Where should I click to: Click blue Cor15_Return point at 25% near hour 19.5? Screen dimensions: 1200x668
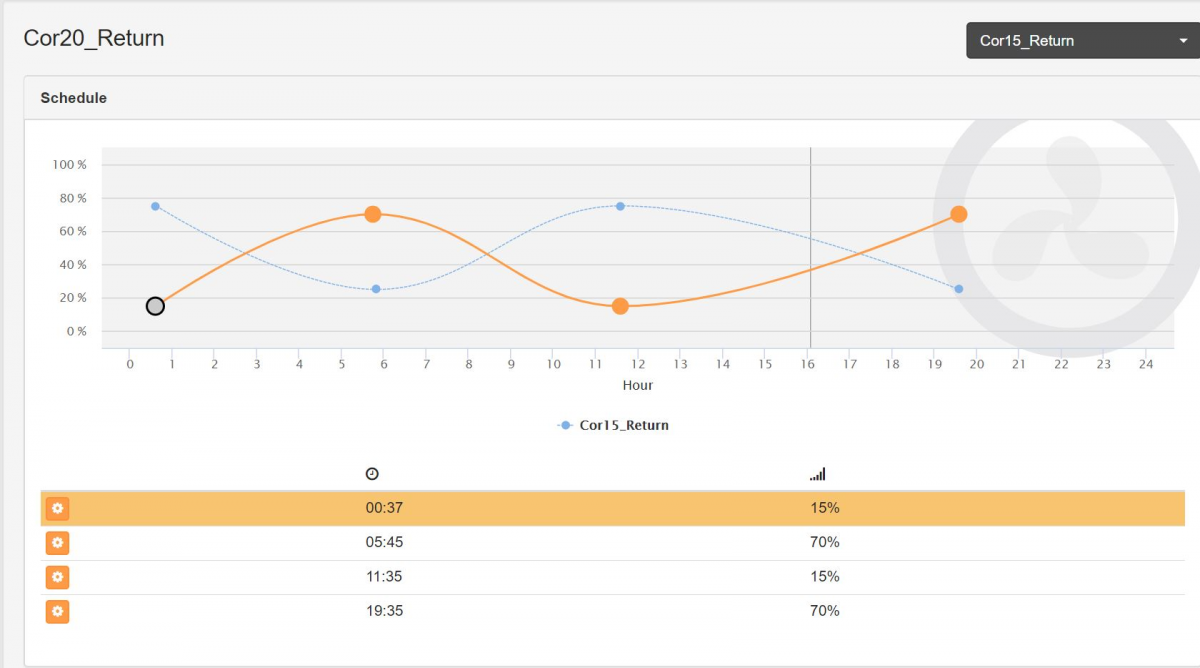point(958,289)
